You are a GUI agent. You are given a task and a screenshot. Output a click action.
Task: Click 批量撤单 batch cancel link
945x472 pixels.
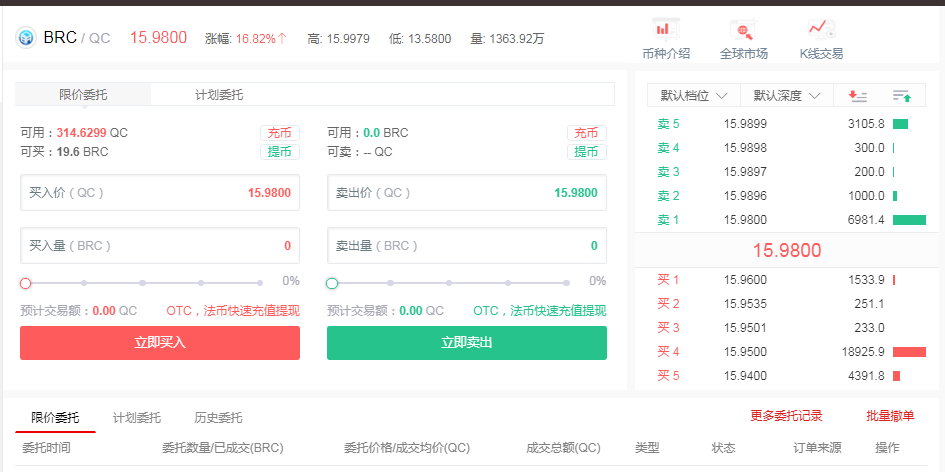[x=890, y=415]
